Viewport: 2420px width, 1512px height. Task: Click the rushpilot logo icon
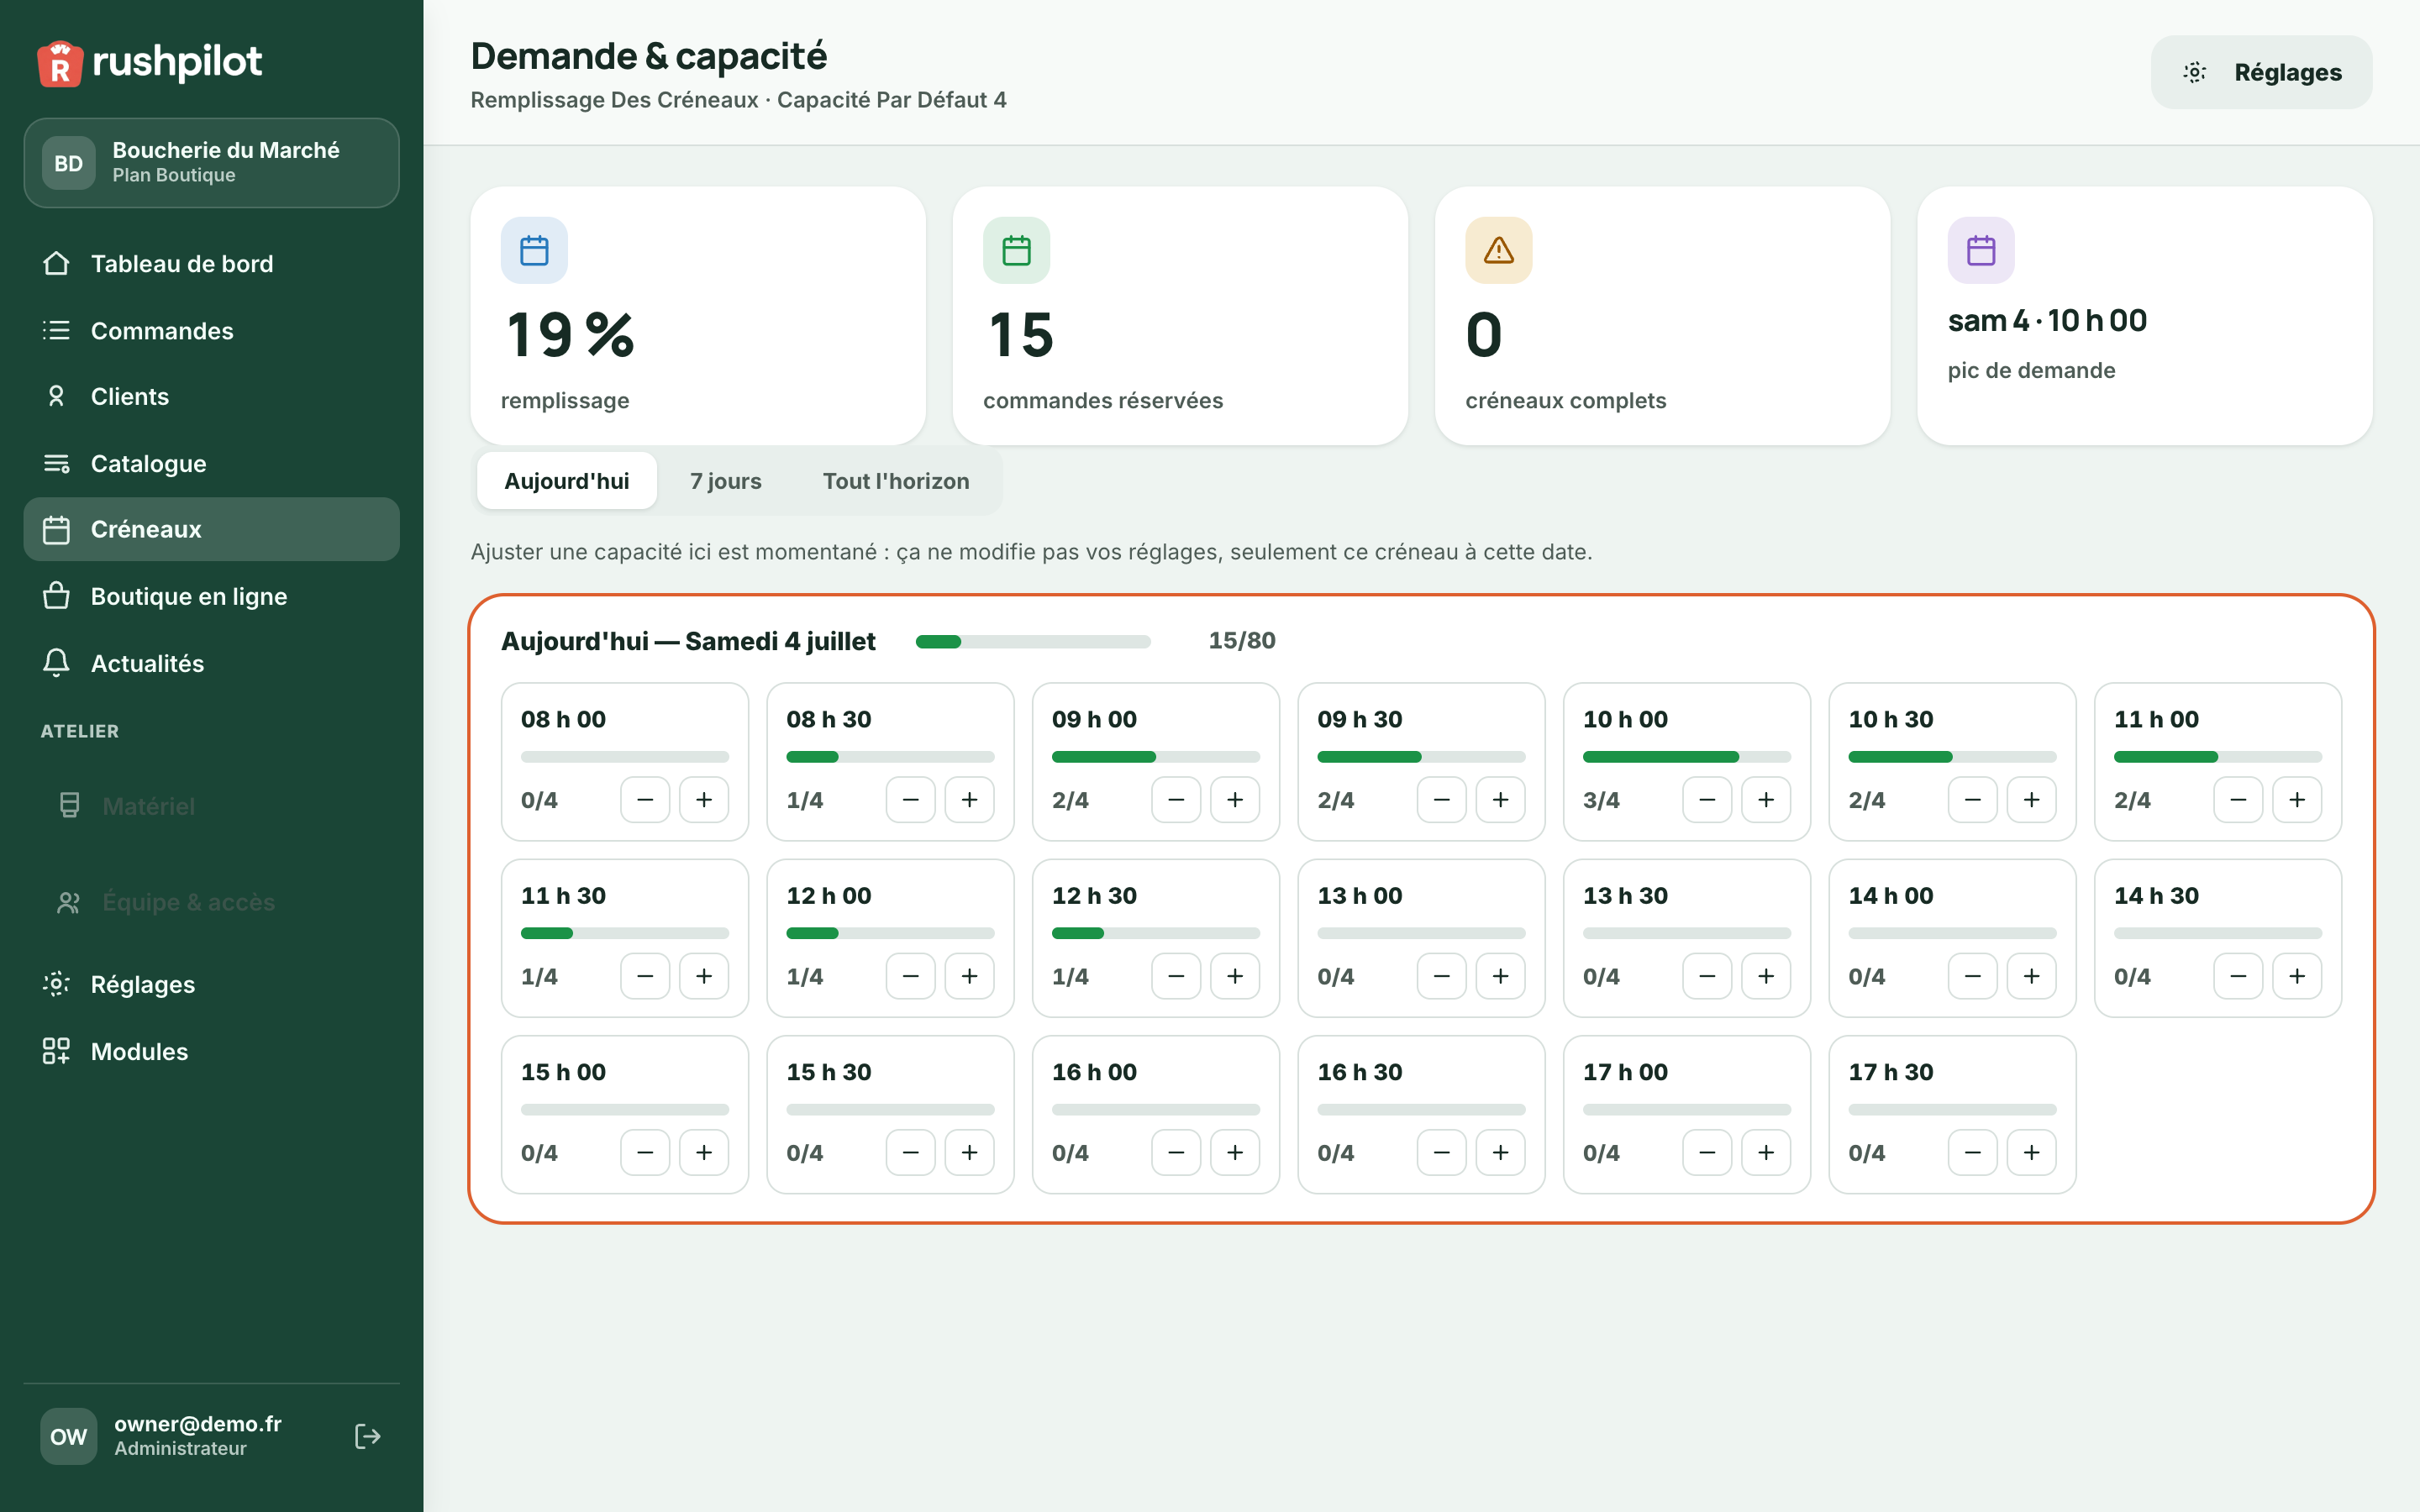click(60, 63)
